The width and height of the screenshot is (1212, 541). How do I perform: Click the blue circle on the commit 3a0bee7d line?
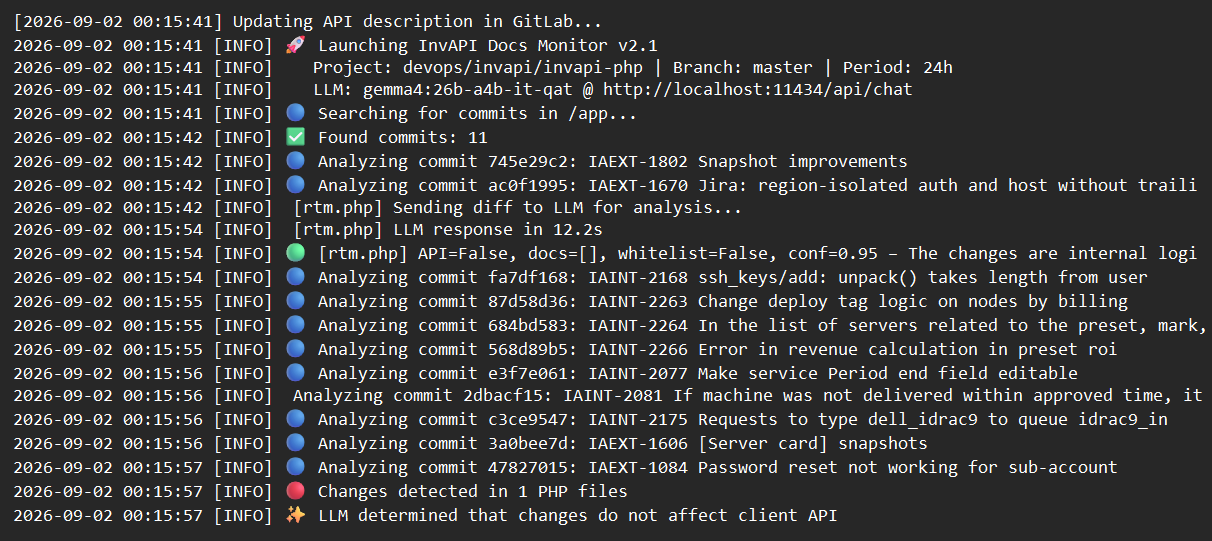pos(294,443)
